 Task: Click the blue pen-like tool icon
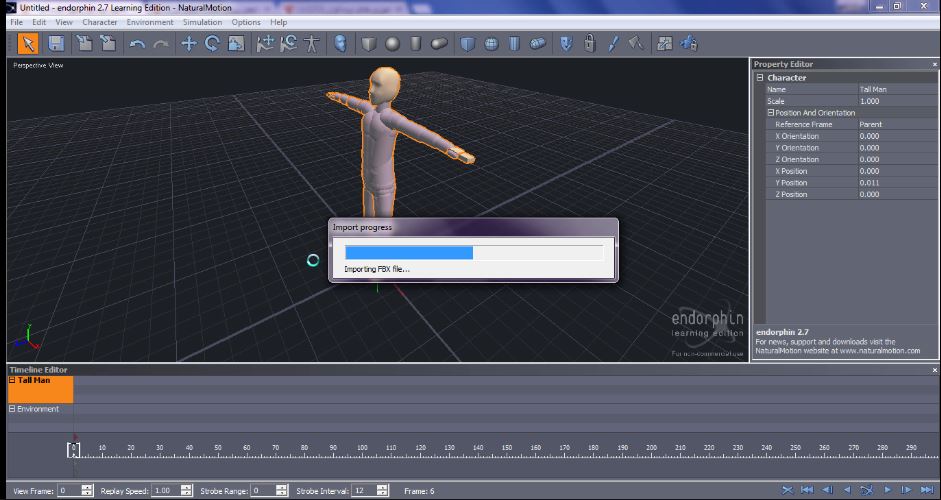pyautogui.click(x=613, y=44)
